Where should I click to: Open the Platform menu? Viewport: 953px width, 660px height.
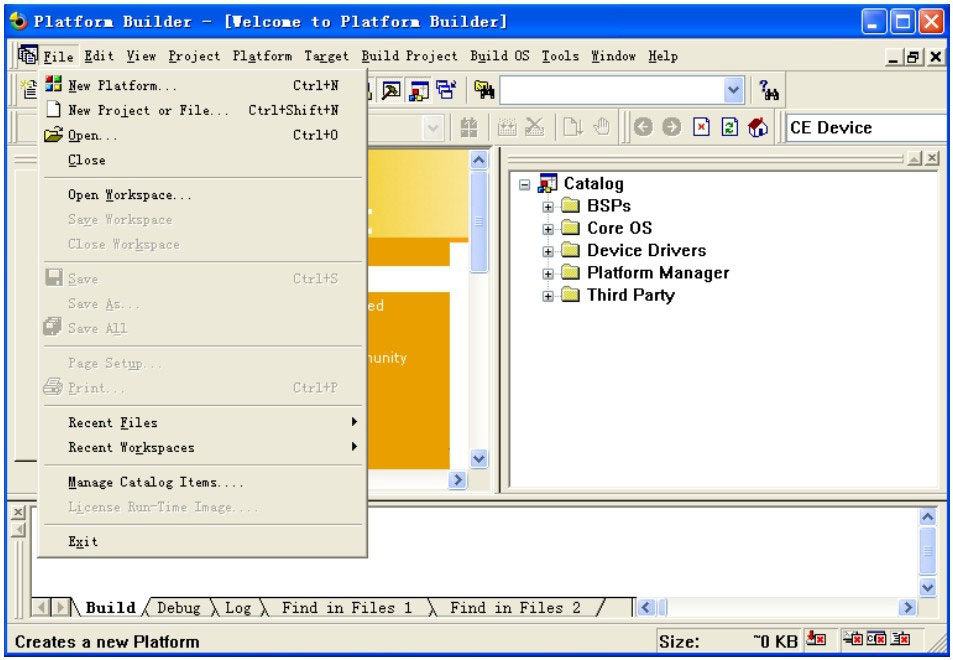tap(262, 56)
